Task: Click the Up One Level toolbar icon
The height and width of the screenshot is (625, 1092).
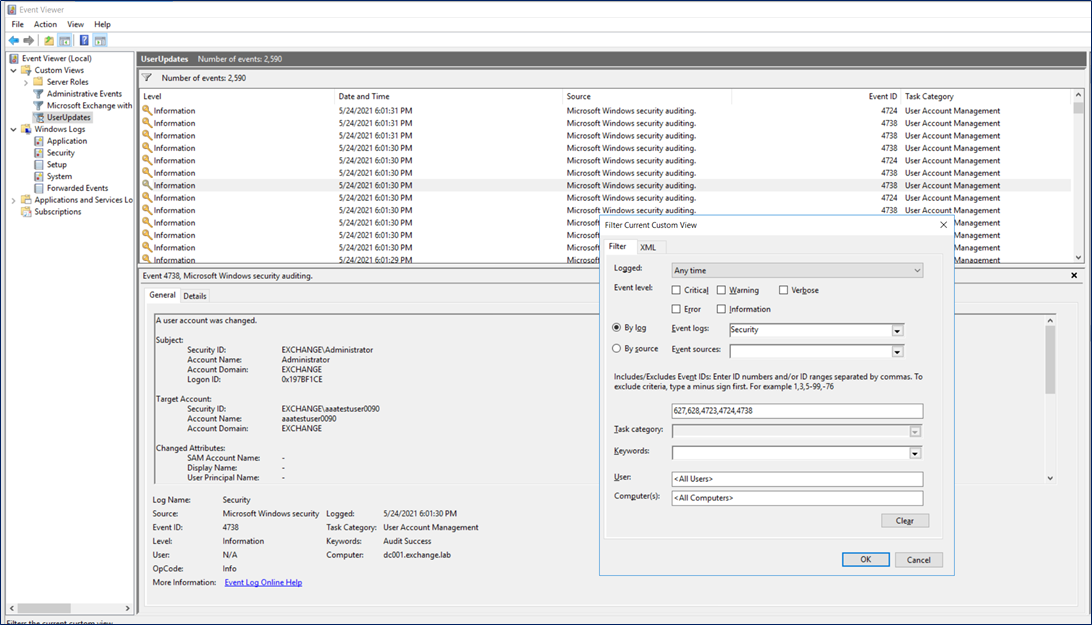Action: 49,40
